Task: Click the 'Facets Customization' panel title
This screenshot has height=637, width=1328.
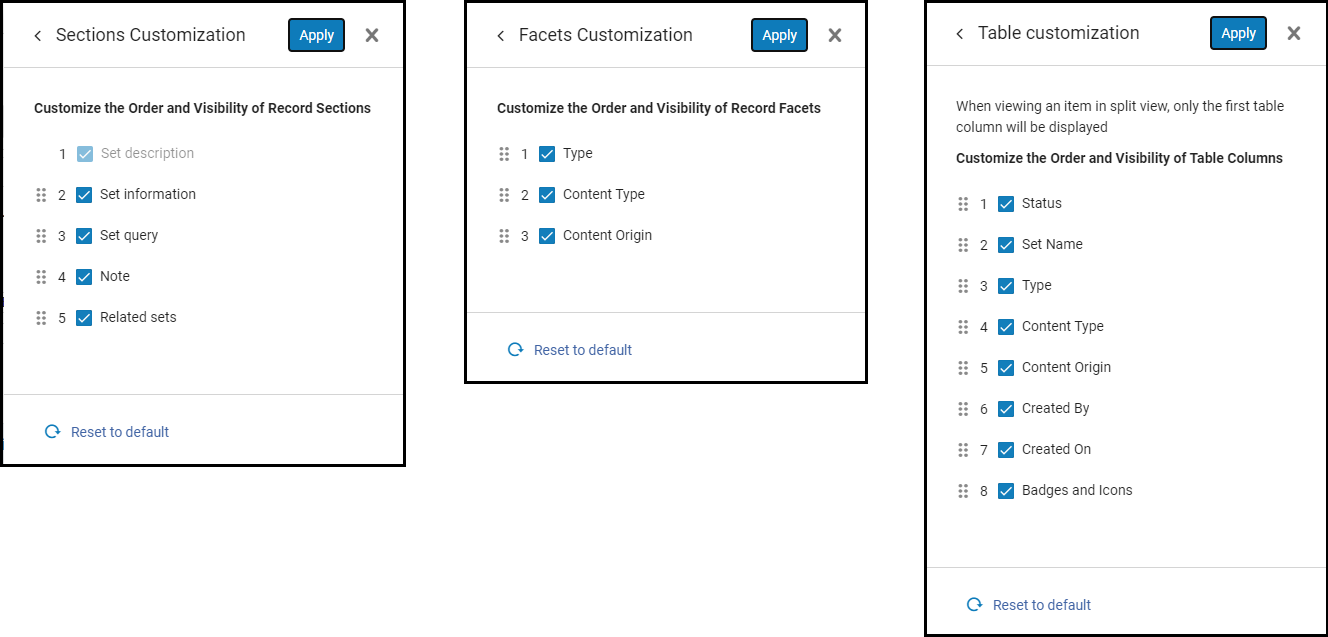Action: coord(605,35)
